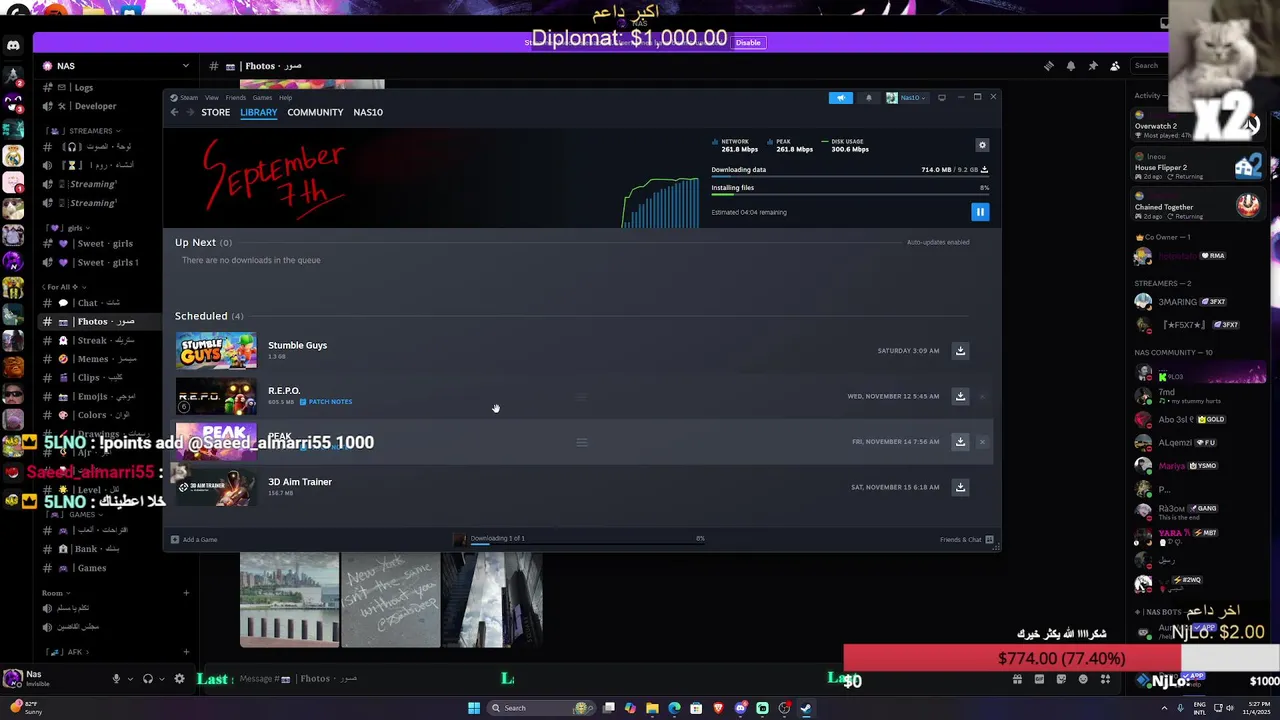The width and height of the screenshot is (1280, 720).
Task: Open Steam download settings gear
Action: (x=982, y=145)
